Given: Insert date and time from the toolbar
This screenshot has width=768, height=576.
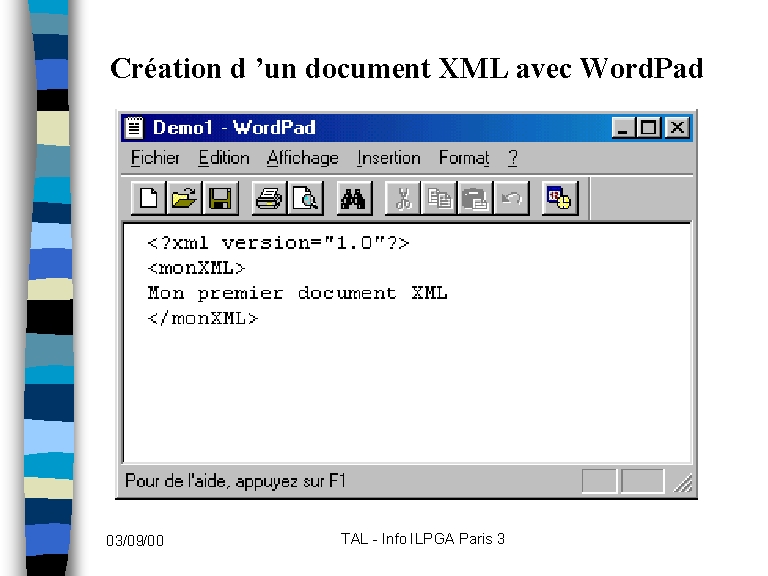Looking at the screenshot, I should 560,198.
